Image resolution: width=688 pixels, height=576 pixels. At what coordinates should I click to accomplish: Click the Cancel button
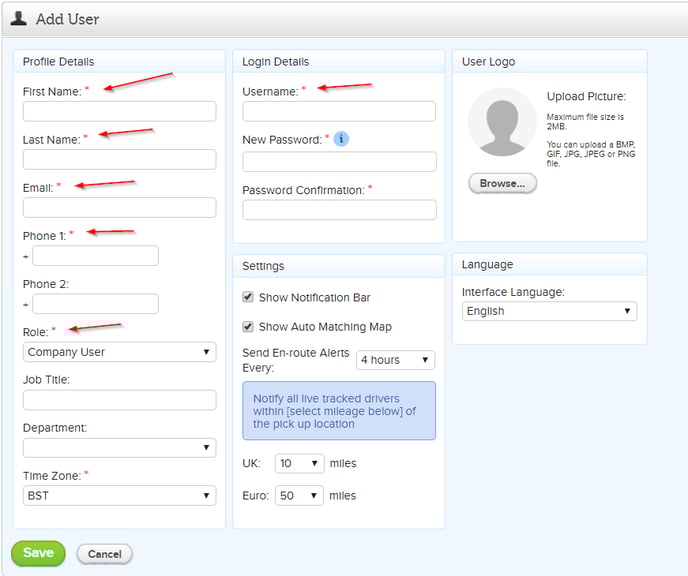104,554
